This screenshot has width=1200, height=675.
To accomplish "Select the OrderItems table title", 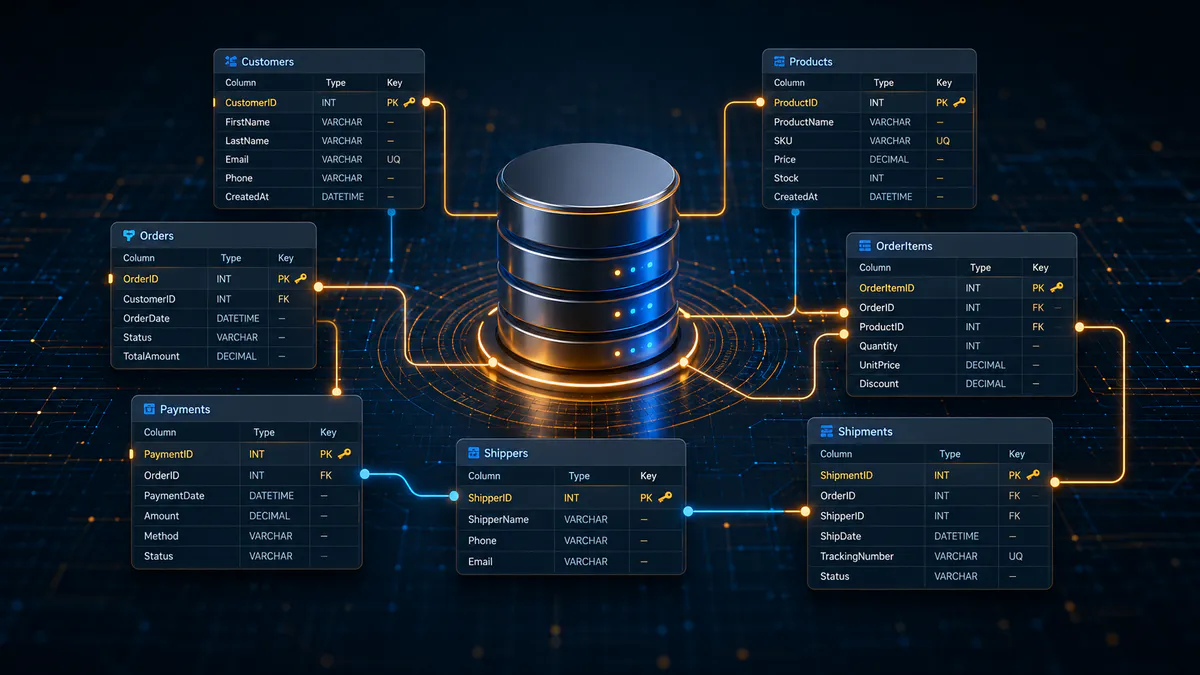I will coord(904,246).
